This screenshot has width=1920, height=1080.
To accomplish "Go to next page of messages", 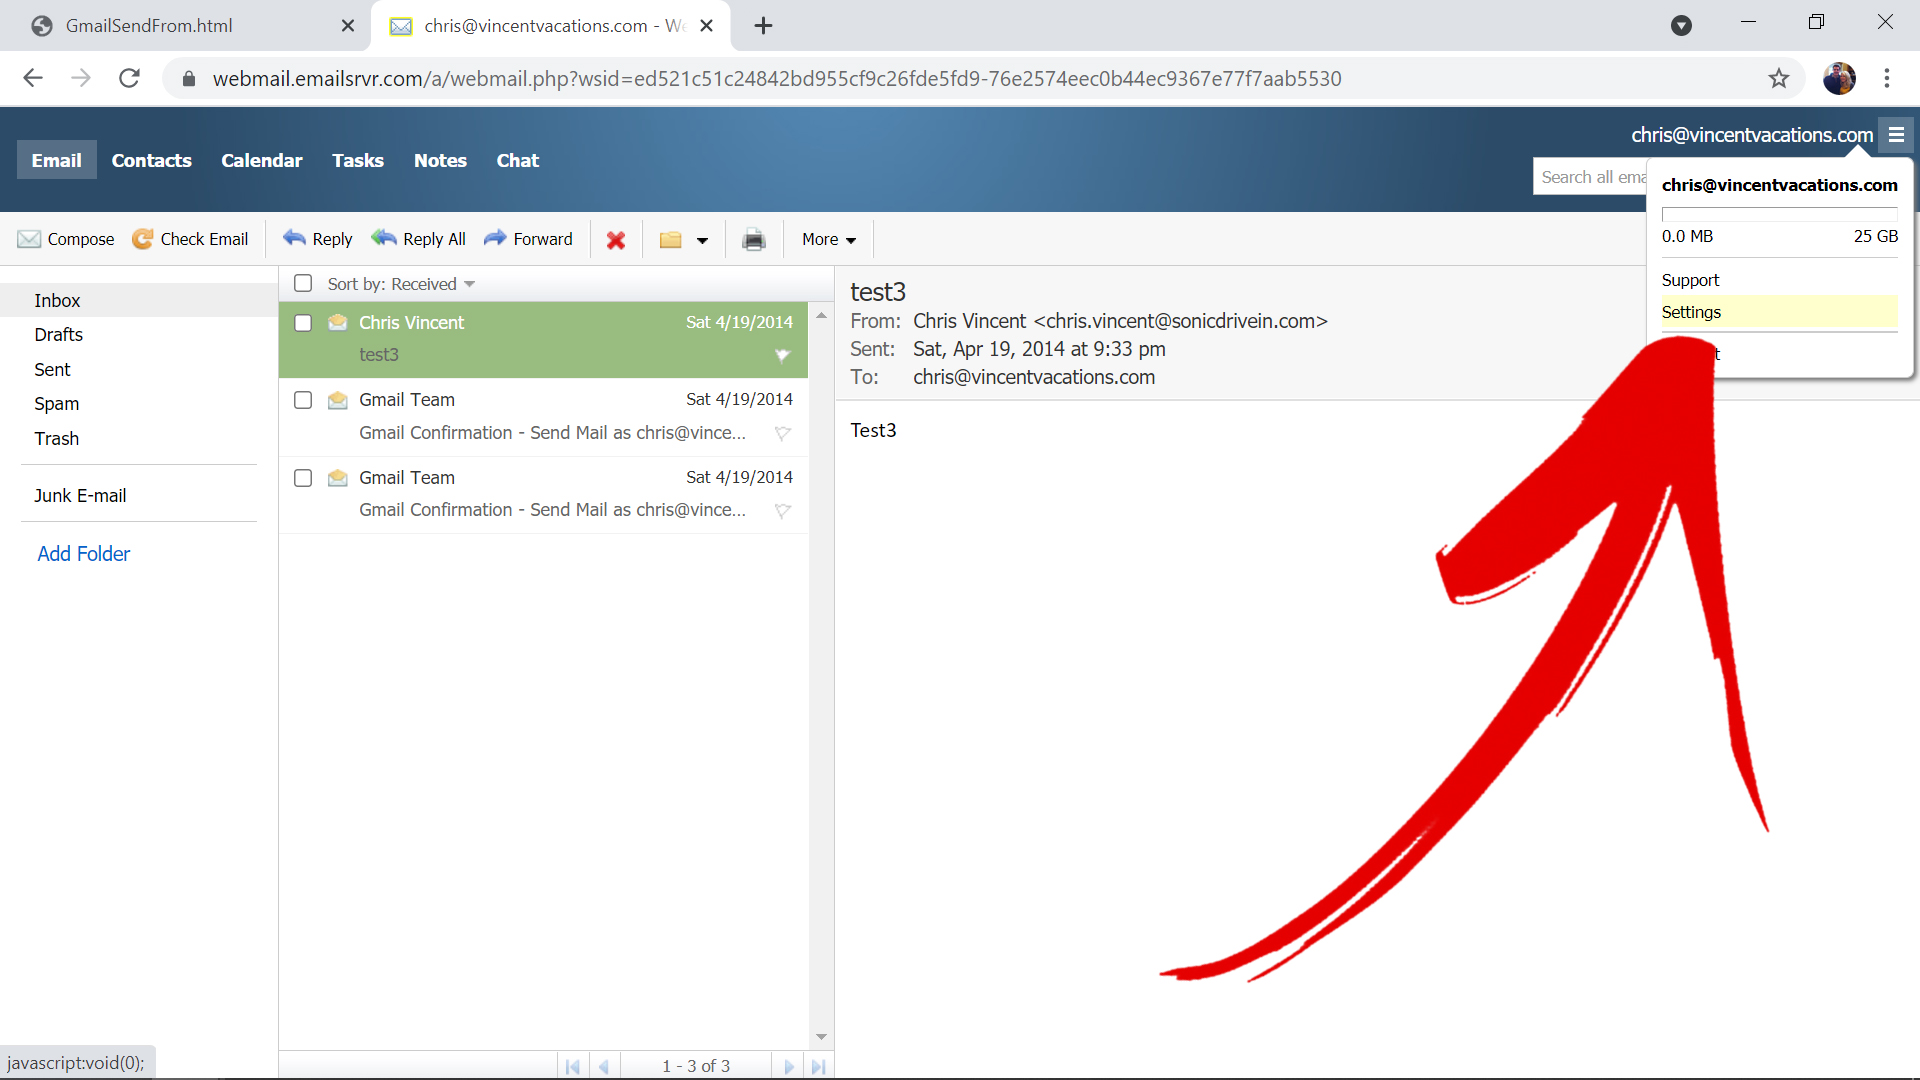I will [x=788, y=1066].
